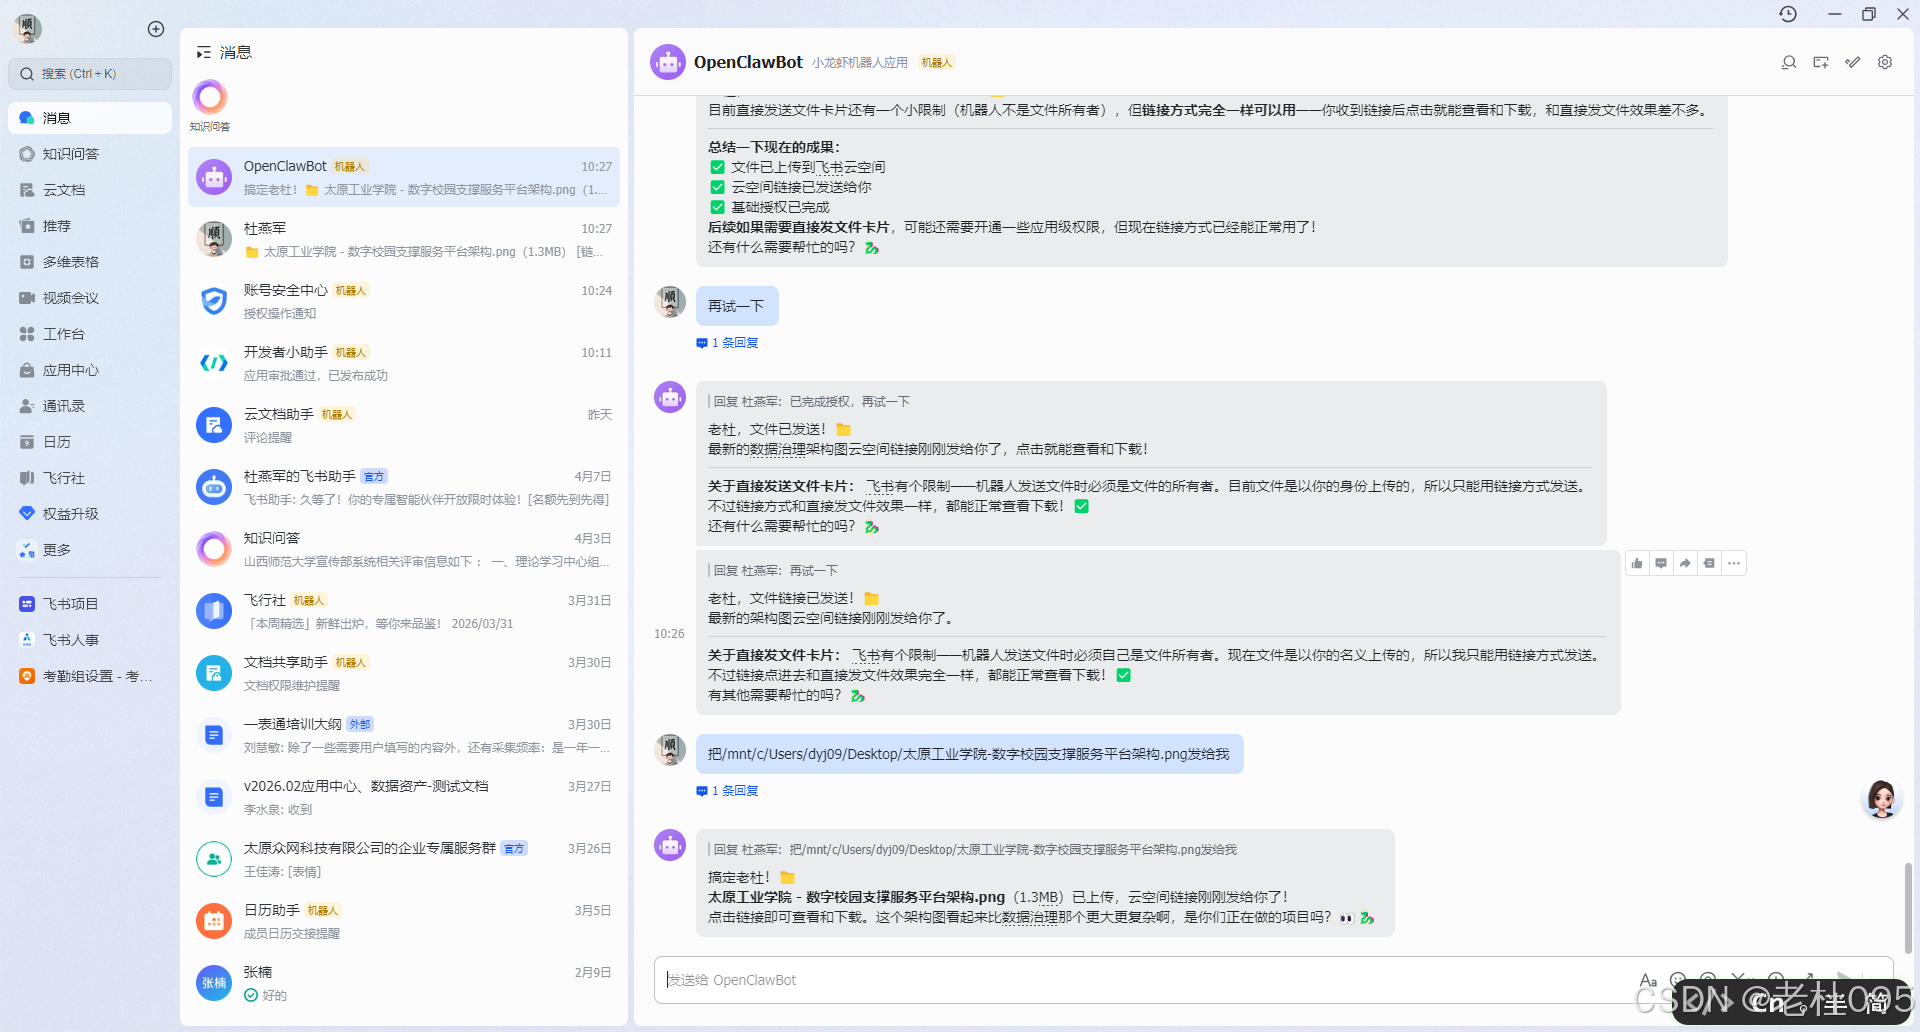Open 飞书项目 in the left sidebar
The height and width of the screenshot is (1032, 1920).
point(90,604)
